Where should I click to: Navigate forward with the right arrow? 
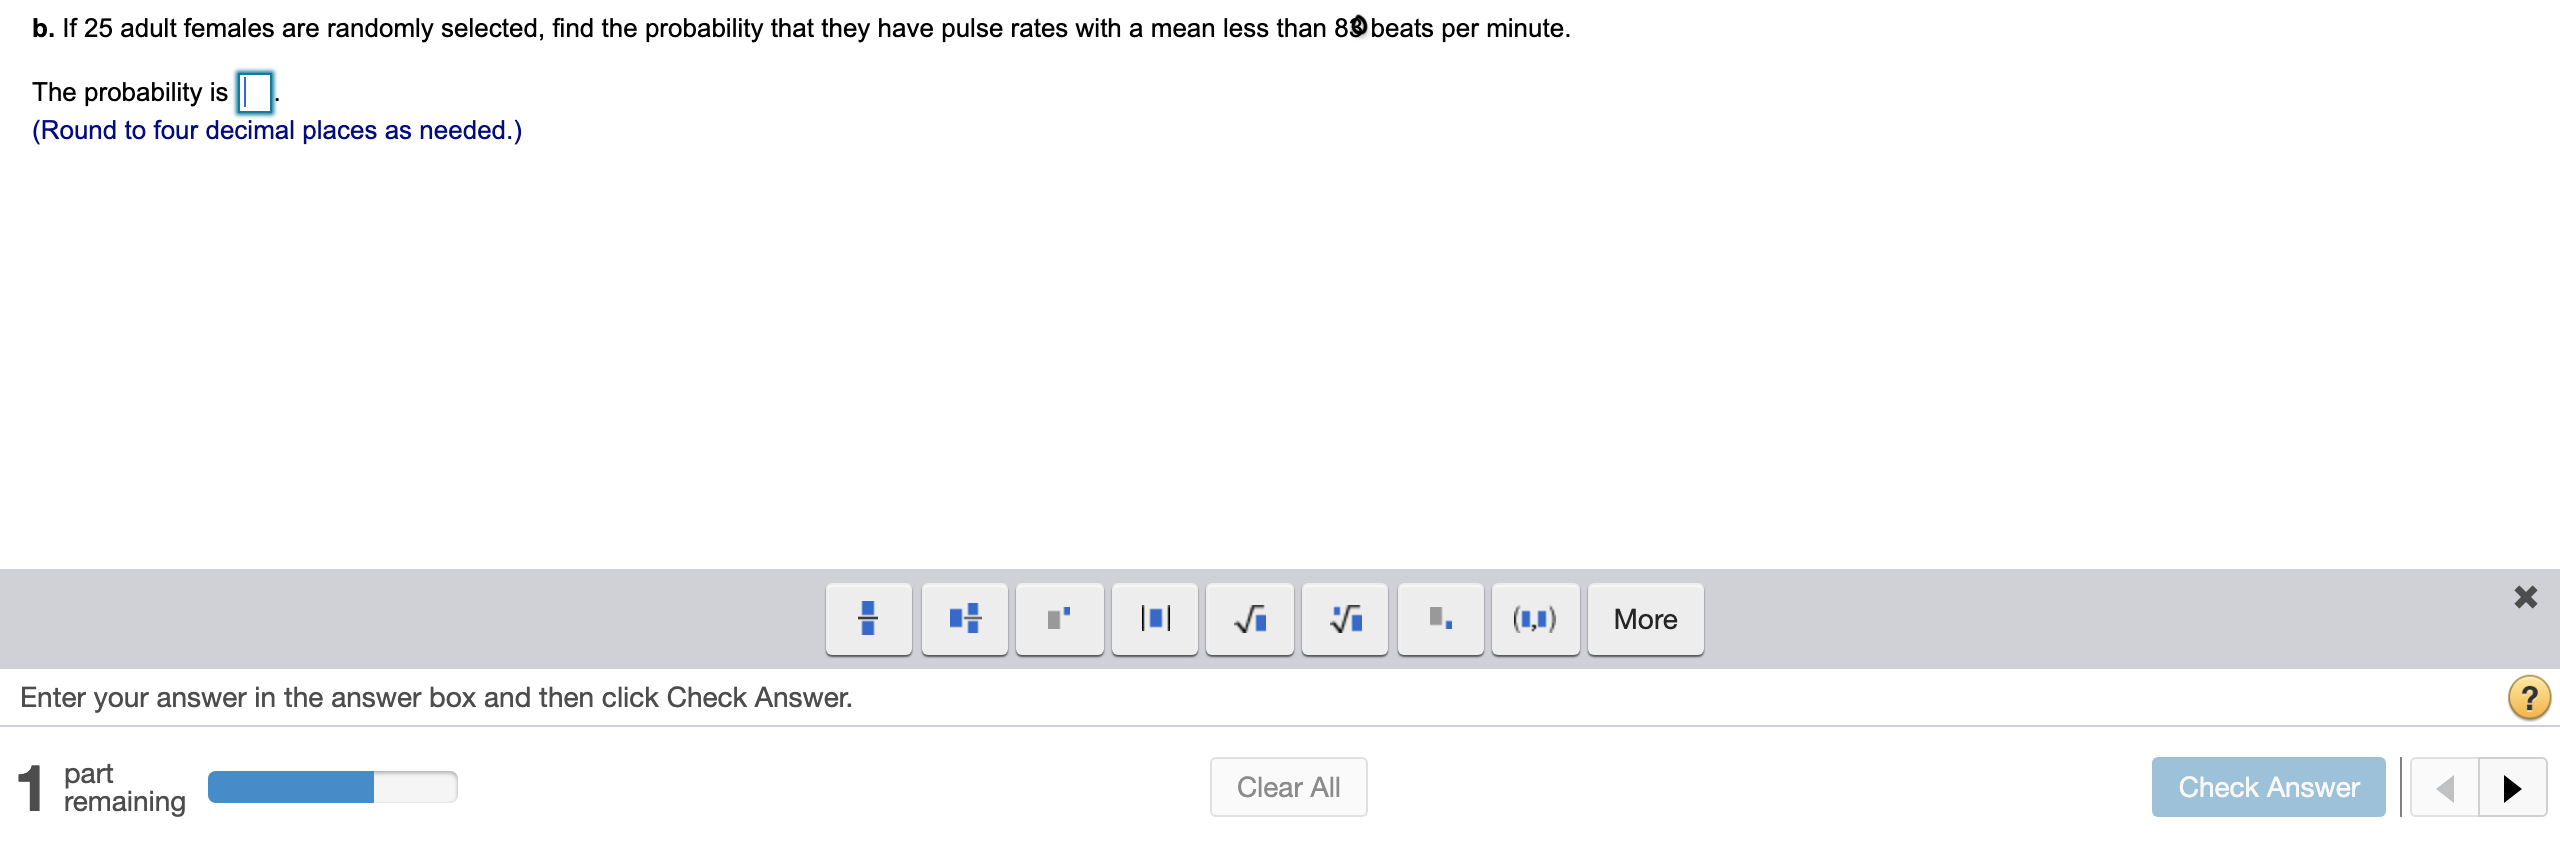2513,787
